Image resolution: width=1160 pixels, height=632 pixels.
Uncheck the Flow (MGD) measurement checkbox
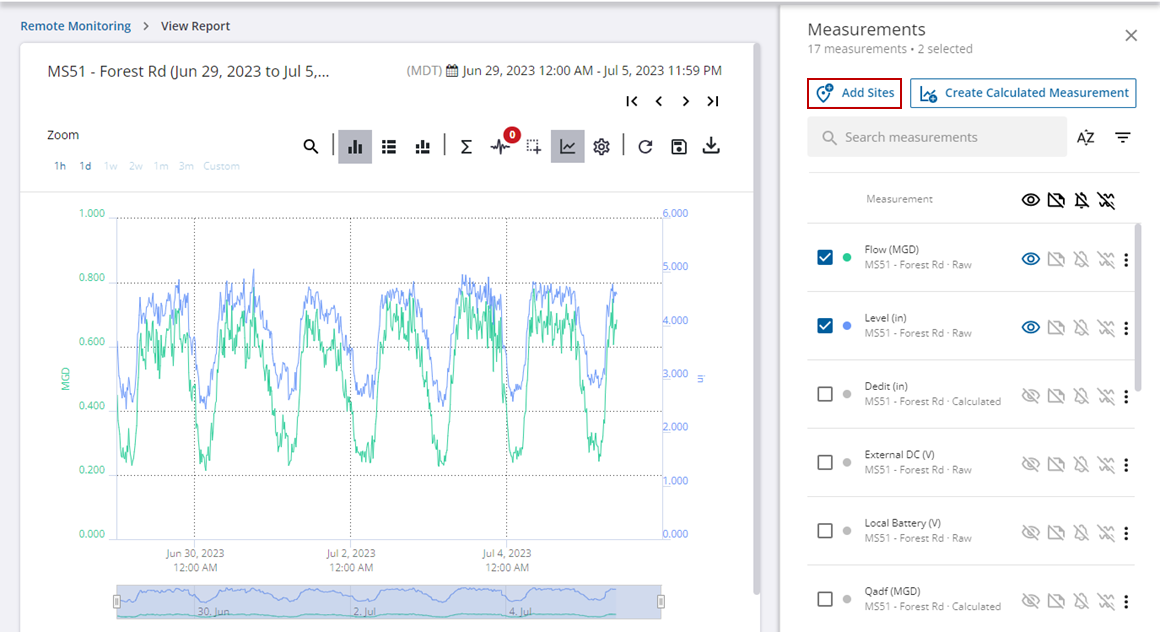[825, 258]
